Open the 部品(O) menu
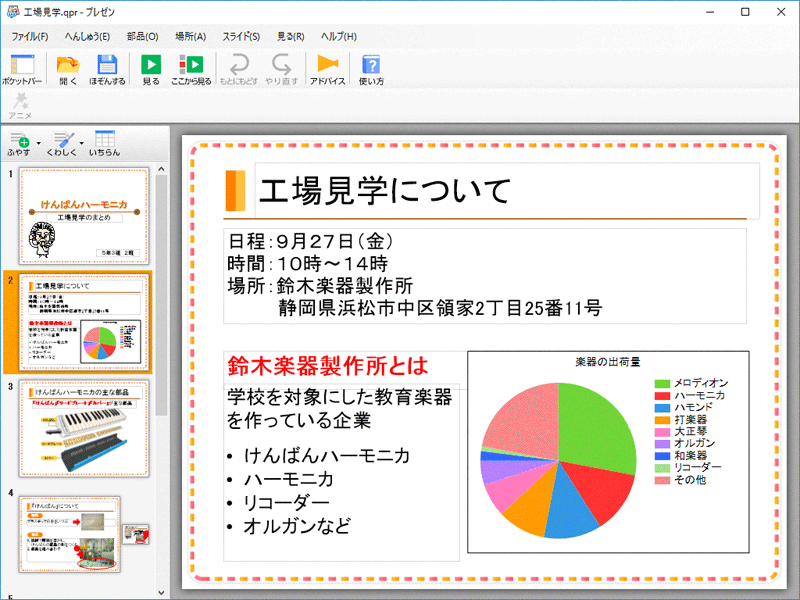Viewport: 800px width, 600px height. [x=142, y=37]
